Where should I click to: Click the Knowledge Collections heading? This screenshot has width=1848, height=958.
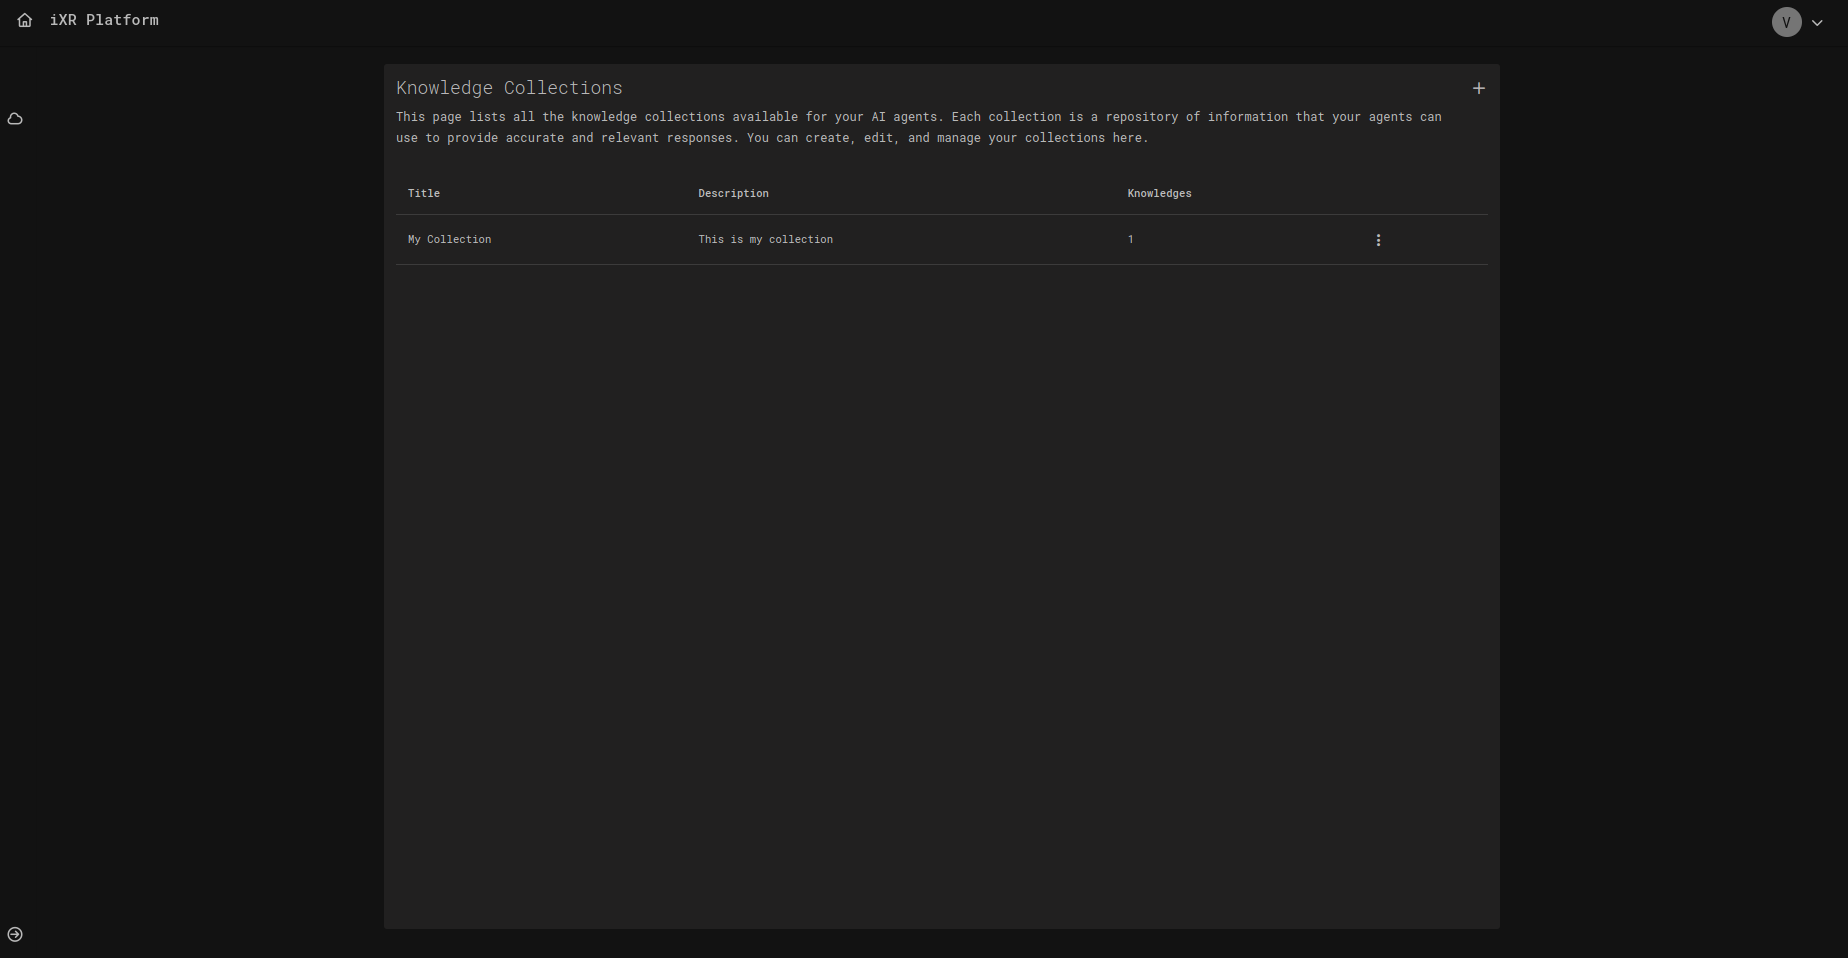[509, 88]
